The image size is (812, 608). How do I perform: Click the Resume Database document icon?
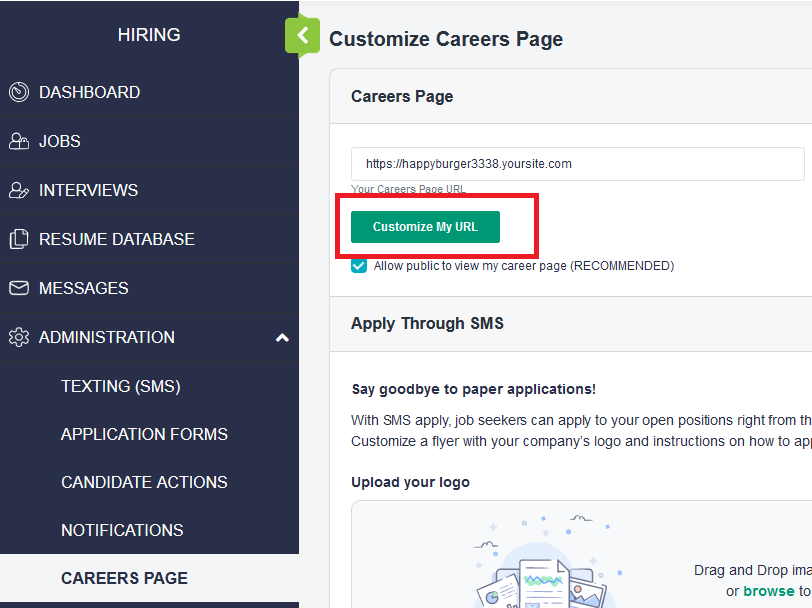click(x=18, y=239)
